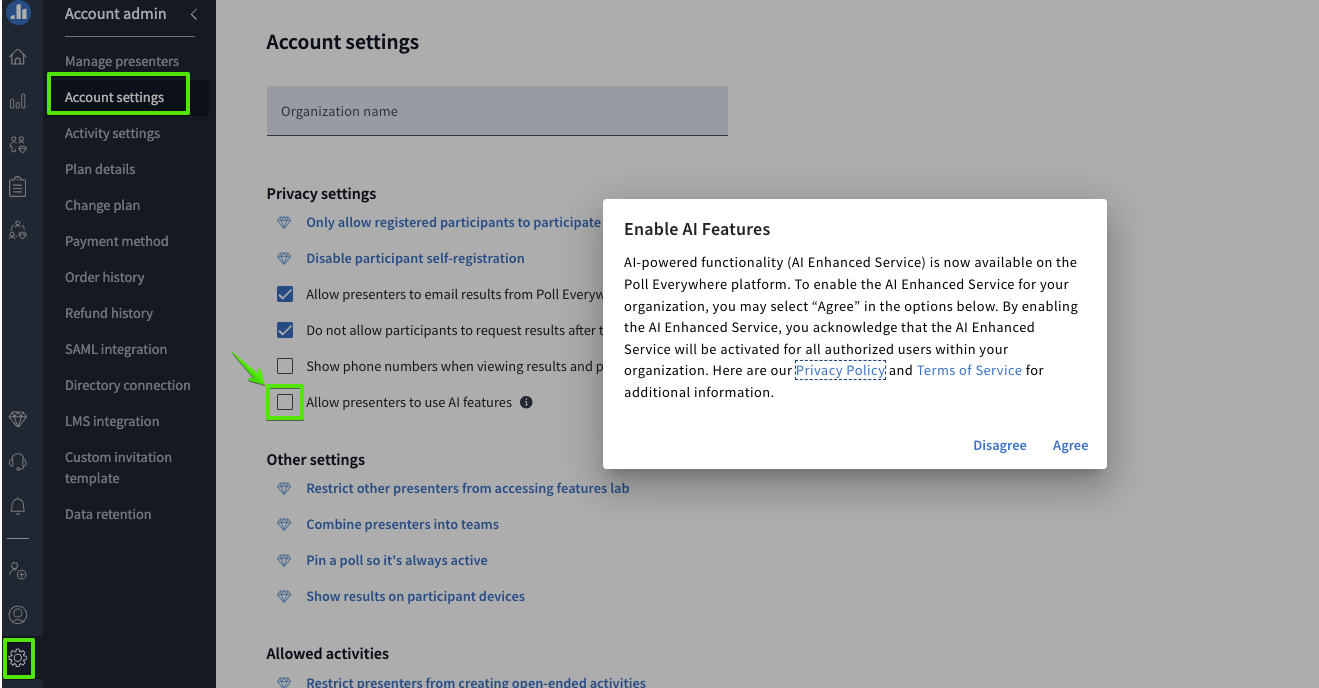Open Data retention settings

(x=108, y=514)
